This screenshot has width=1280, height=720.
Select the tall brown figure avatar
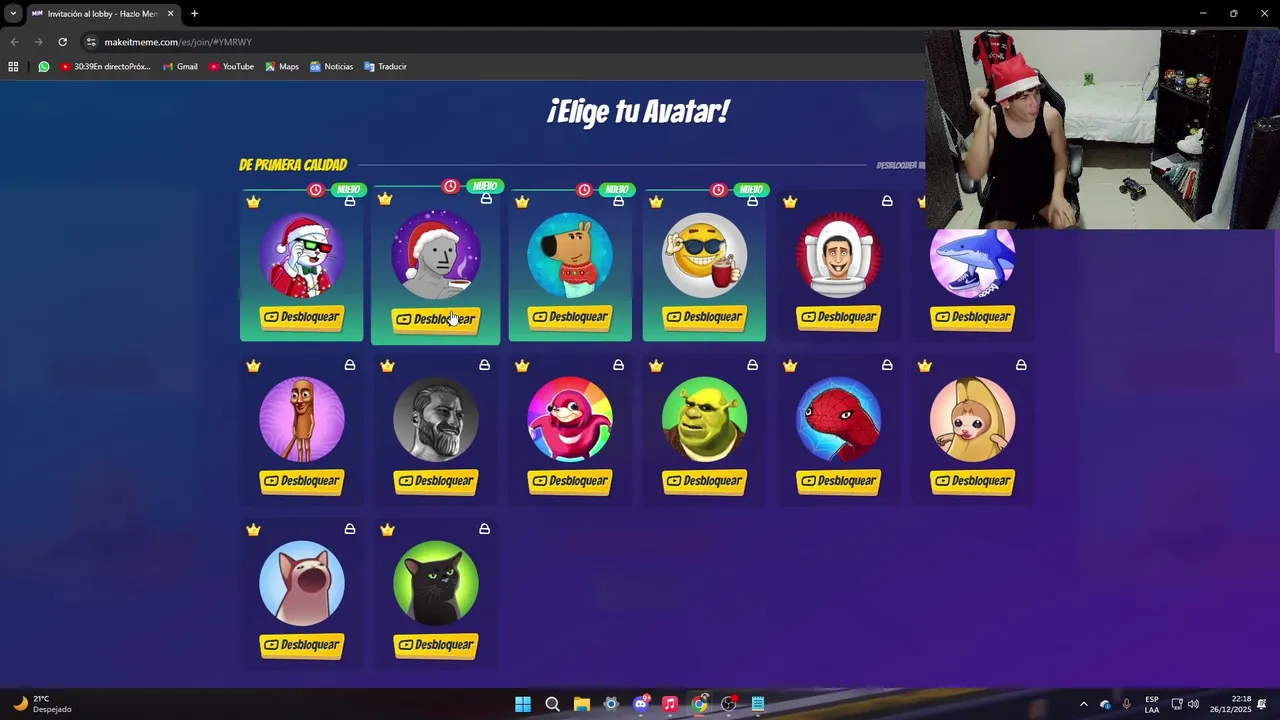coord(302,419)
